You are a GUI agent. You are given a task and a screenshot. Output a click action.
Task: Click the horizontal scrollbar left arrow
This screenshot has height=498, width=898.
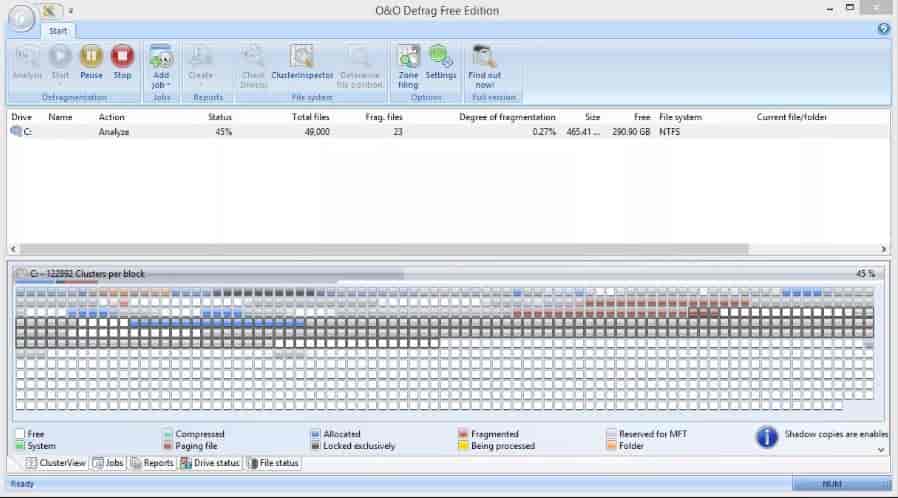coord(13,249)
